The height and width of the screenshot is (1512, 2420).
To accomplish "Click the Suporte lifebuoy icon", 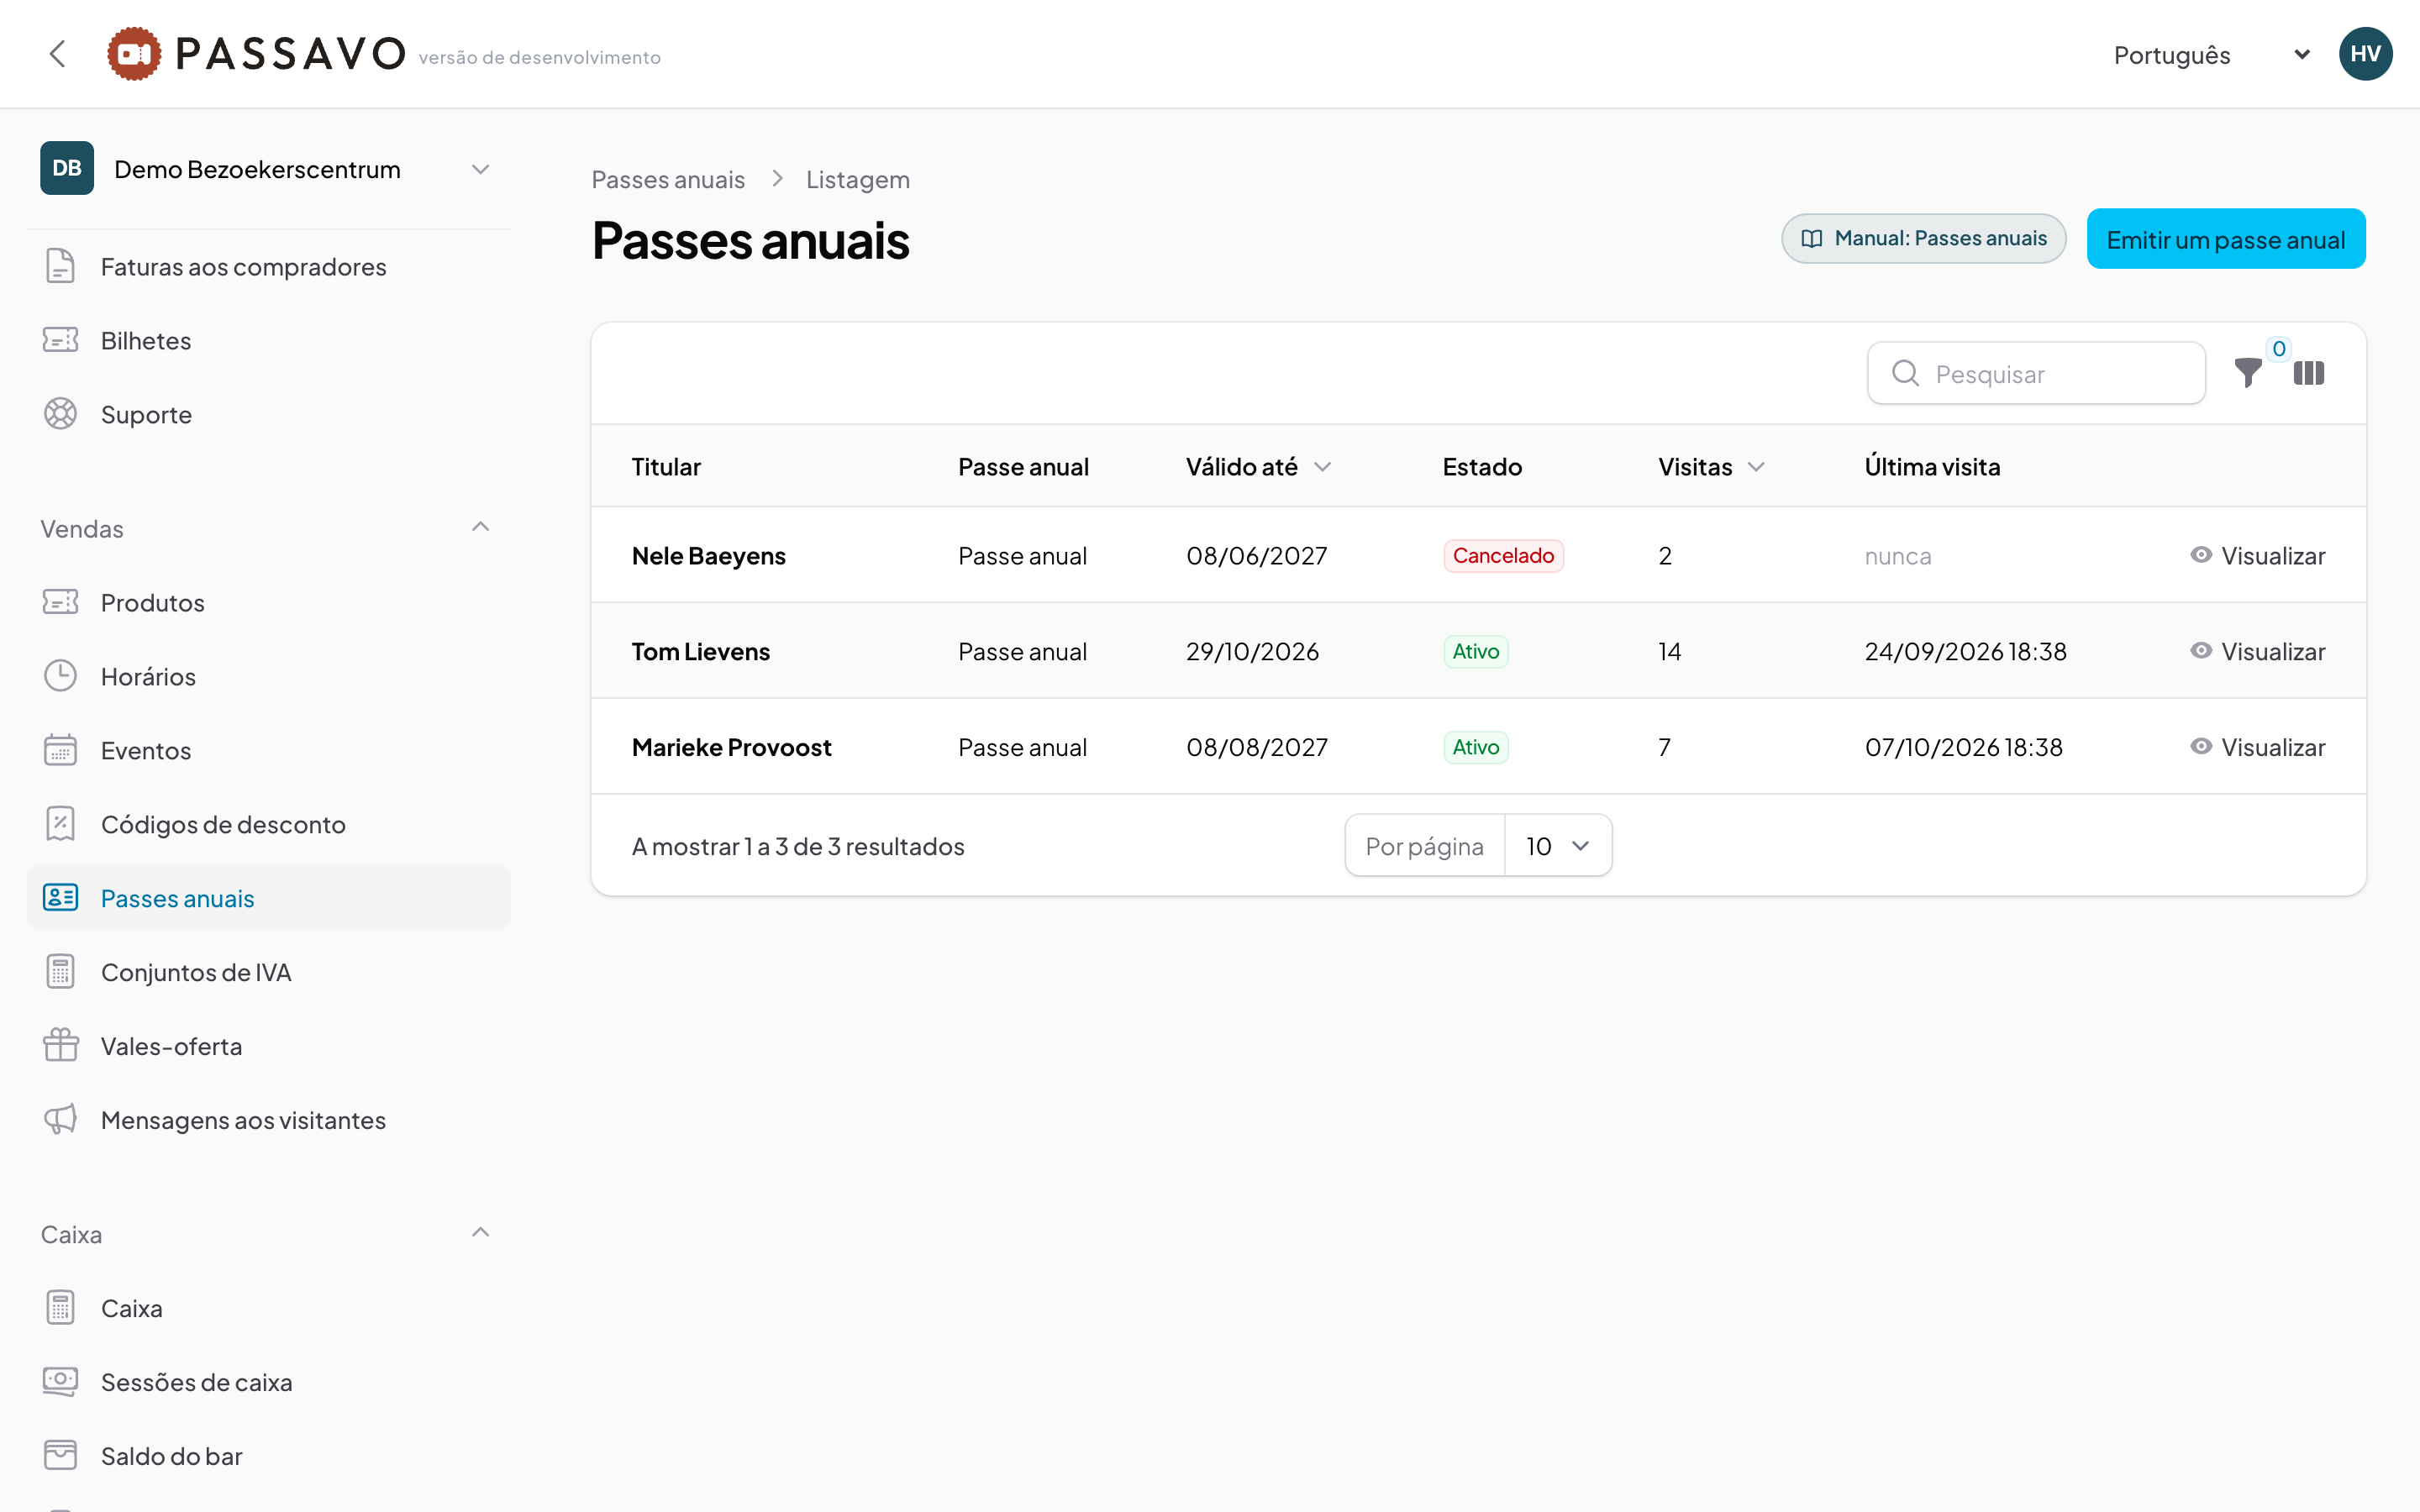I will [60, 414].
